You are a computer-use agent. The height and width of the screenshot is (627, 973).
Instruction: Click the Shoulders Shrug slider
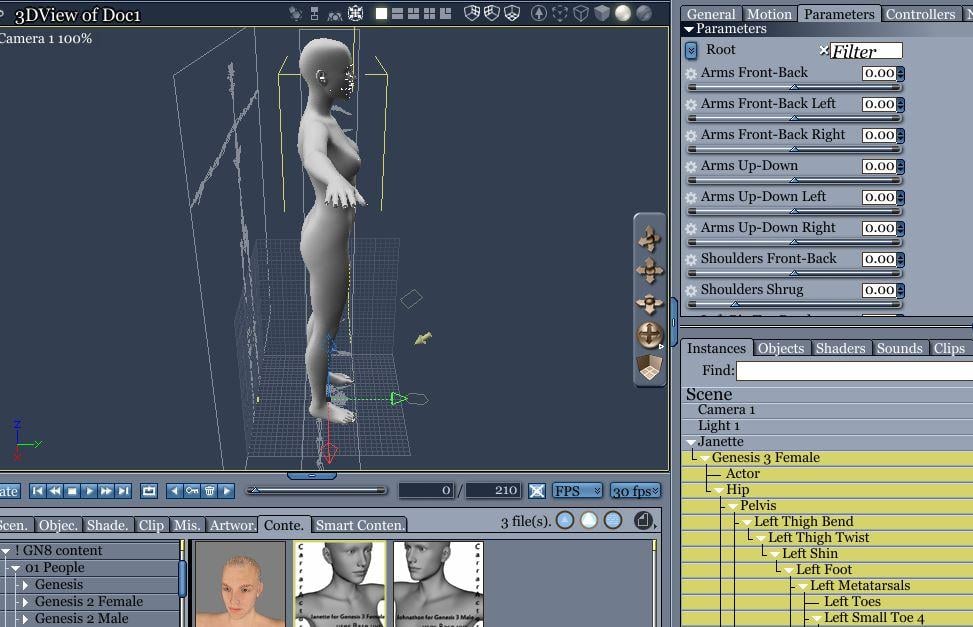point(793,304)
